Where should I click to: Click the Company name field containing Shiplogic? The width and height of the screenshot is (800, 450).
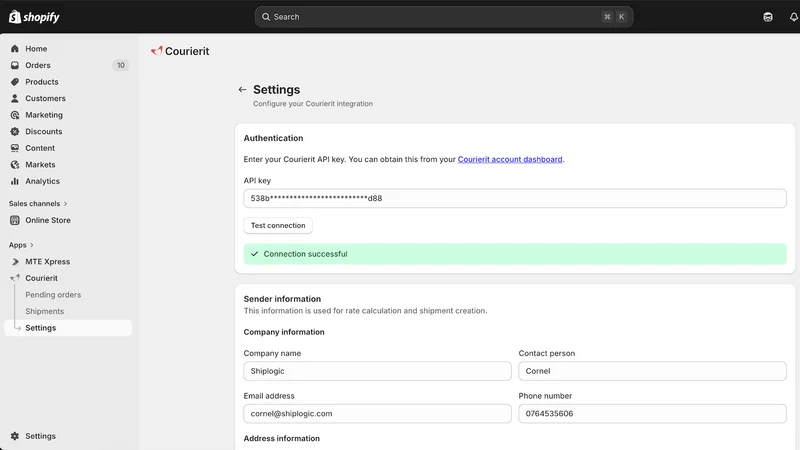[x=377, y=371]
